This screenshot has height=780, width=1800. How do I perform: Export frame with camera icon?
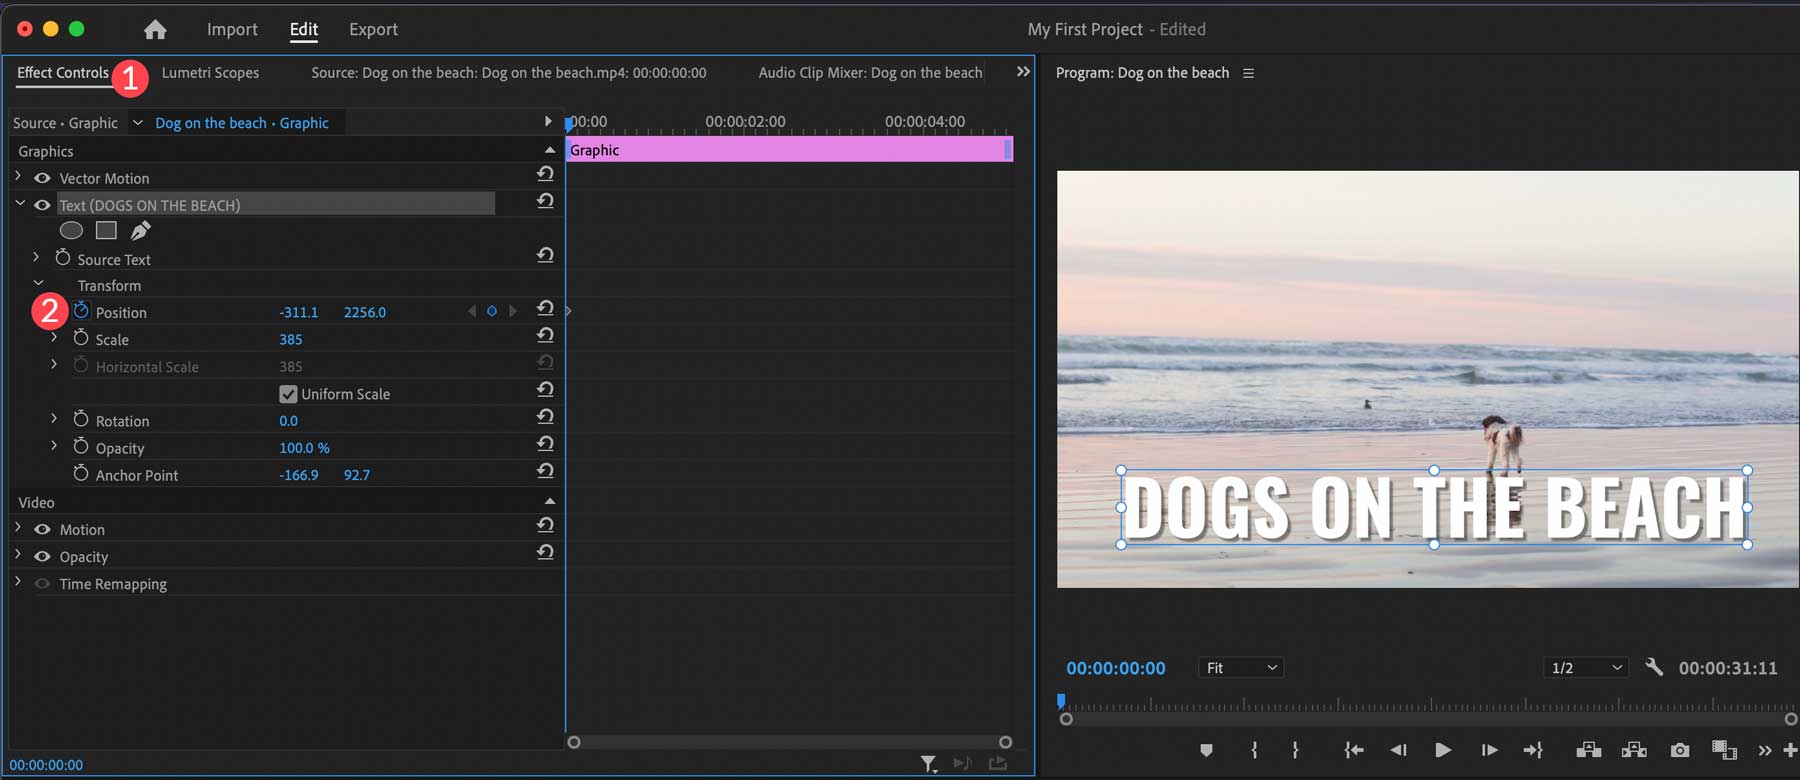1679,750
